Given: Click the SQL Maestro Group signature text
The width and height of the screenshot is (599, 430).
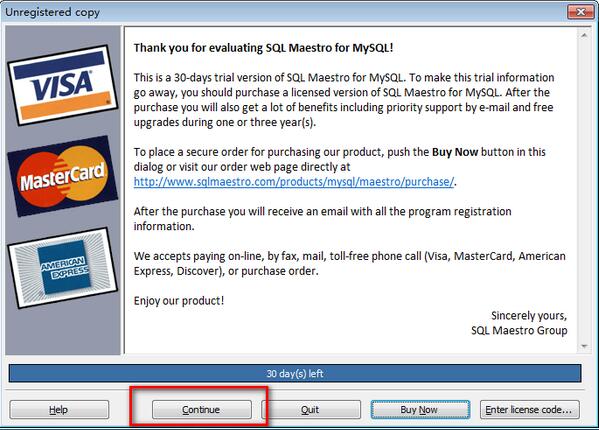Looking at the screenshot, I should (x=519, y=330).
